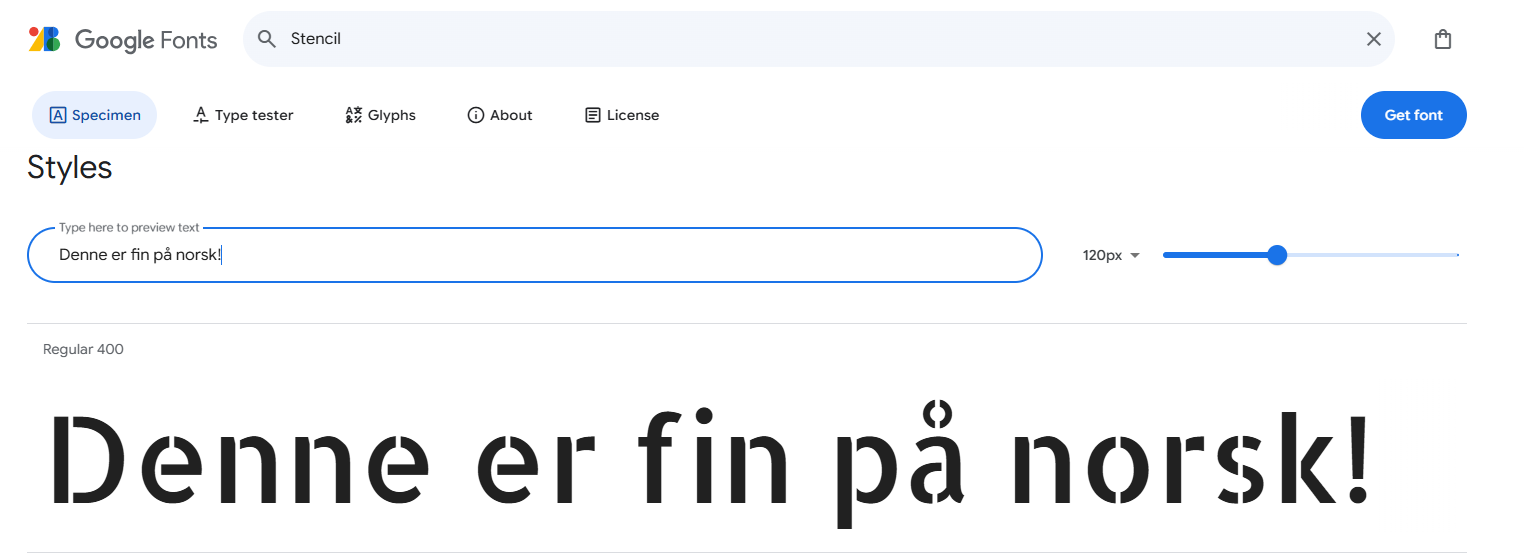Click the font size slider handle
1524x556 pixels.
[x=1277, y=255]
